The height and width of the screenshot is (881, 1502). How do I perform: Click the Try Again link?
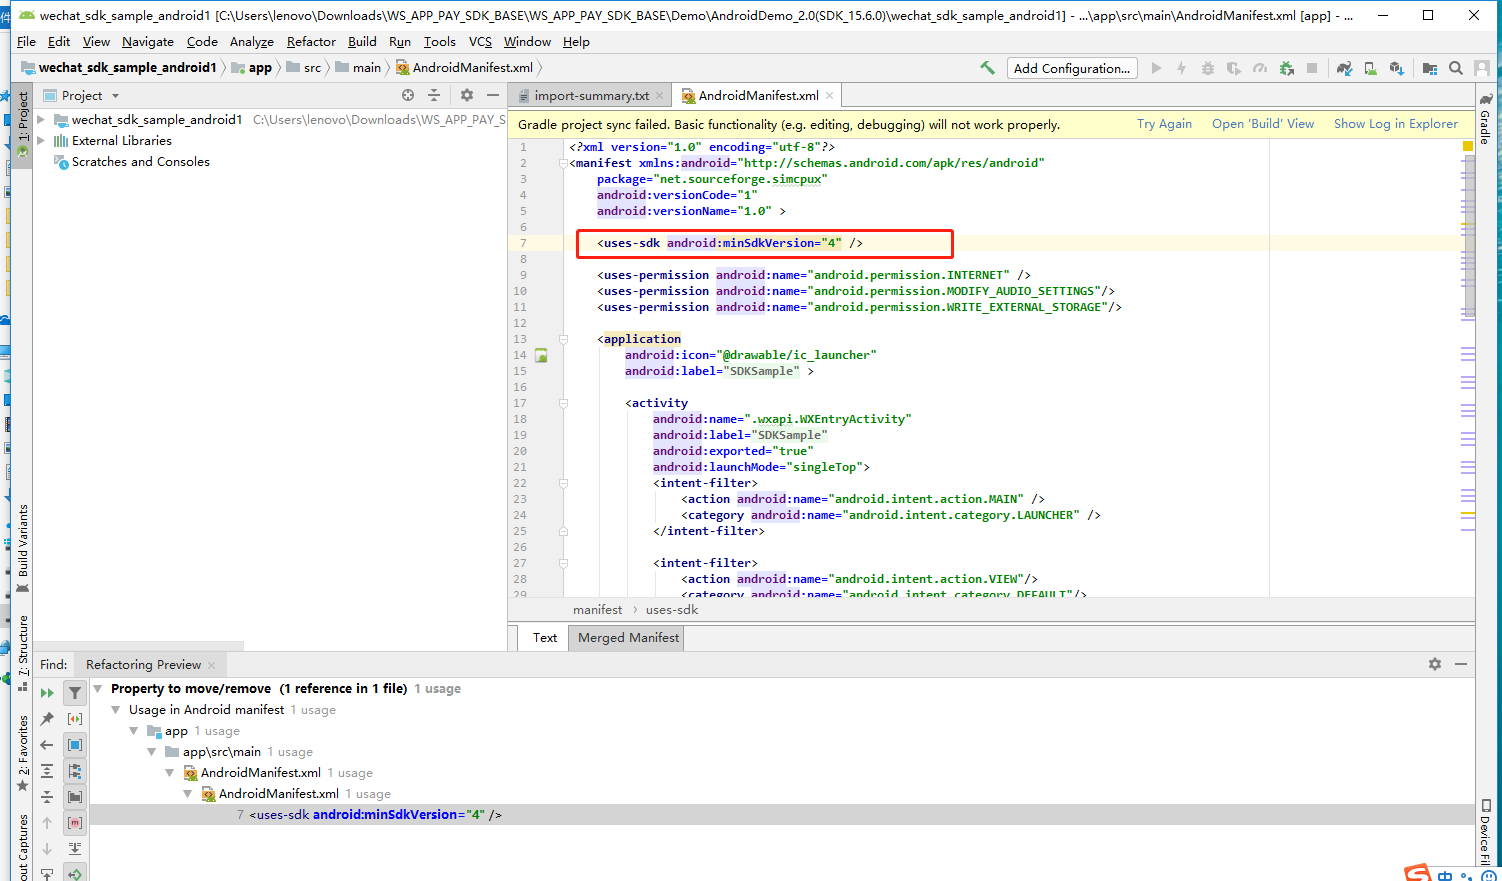tap(1164, 124)
